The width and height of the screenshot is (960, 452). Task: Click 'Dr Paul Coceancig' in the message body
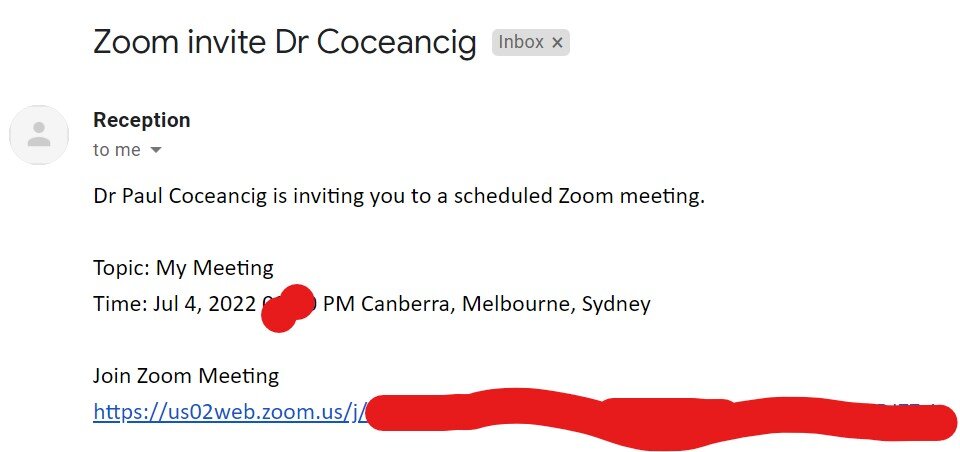click(x=180, y=197)
